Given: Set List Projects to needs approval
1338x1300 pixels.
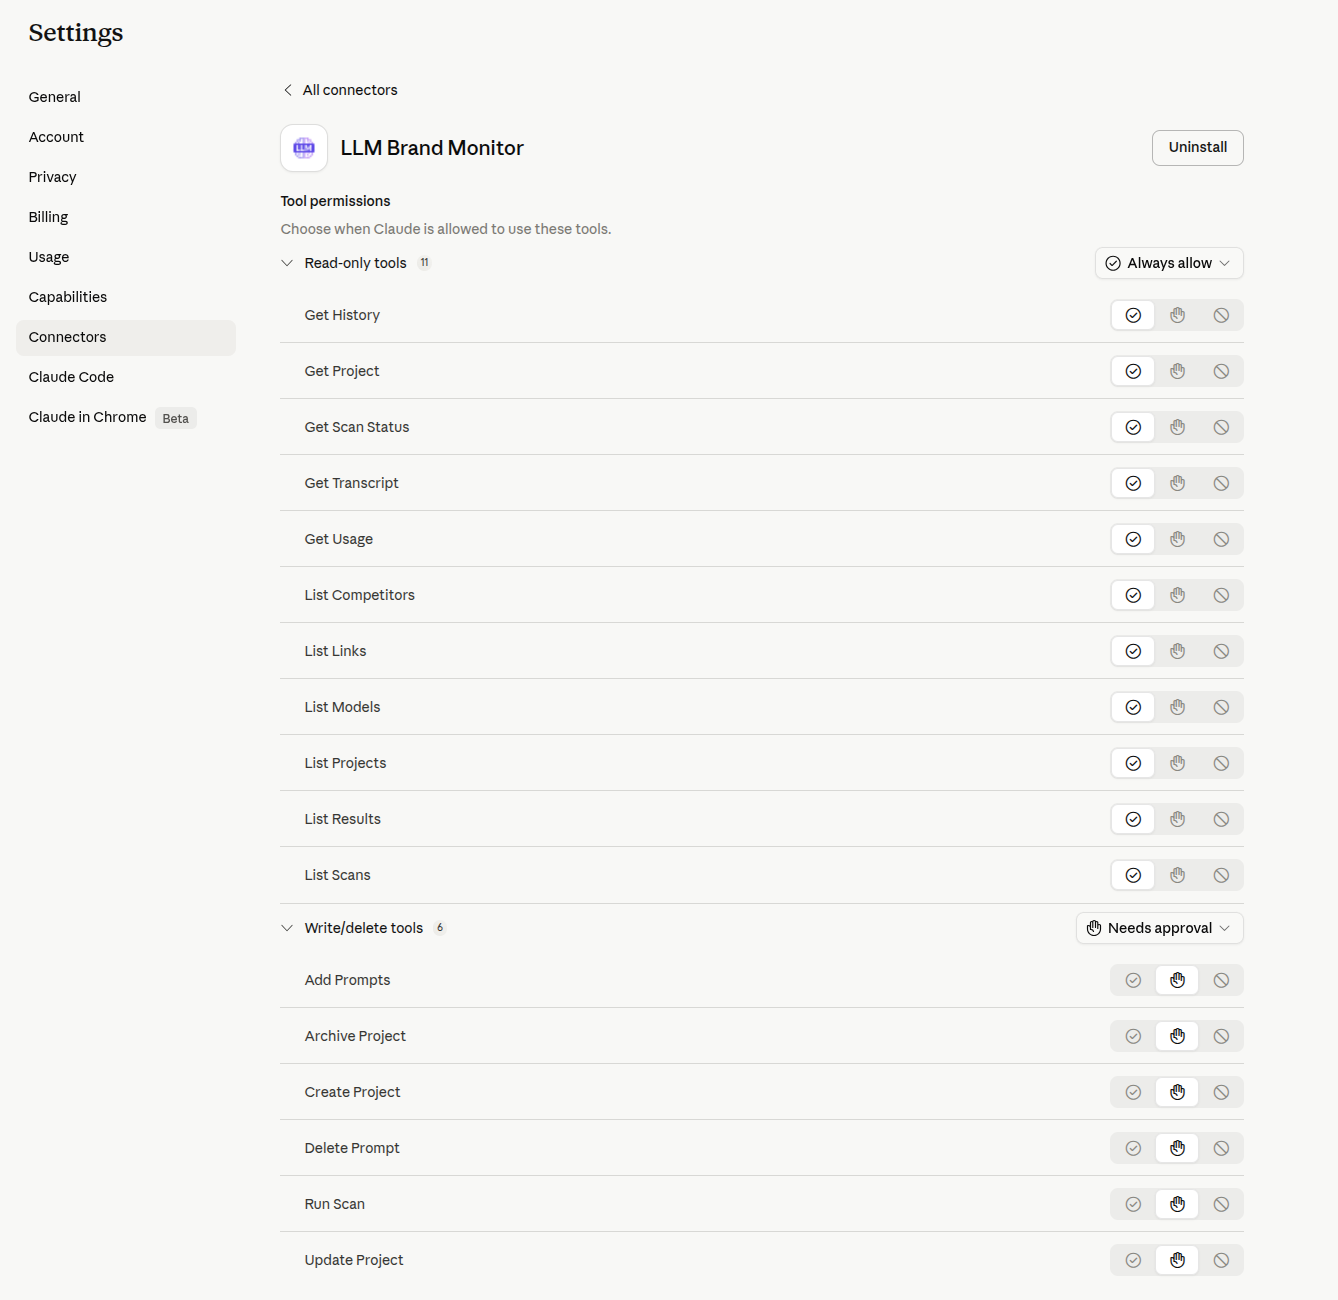Looking at the screenshot, I should click(x=1177, y=763).
